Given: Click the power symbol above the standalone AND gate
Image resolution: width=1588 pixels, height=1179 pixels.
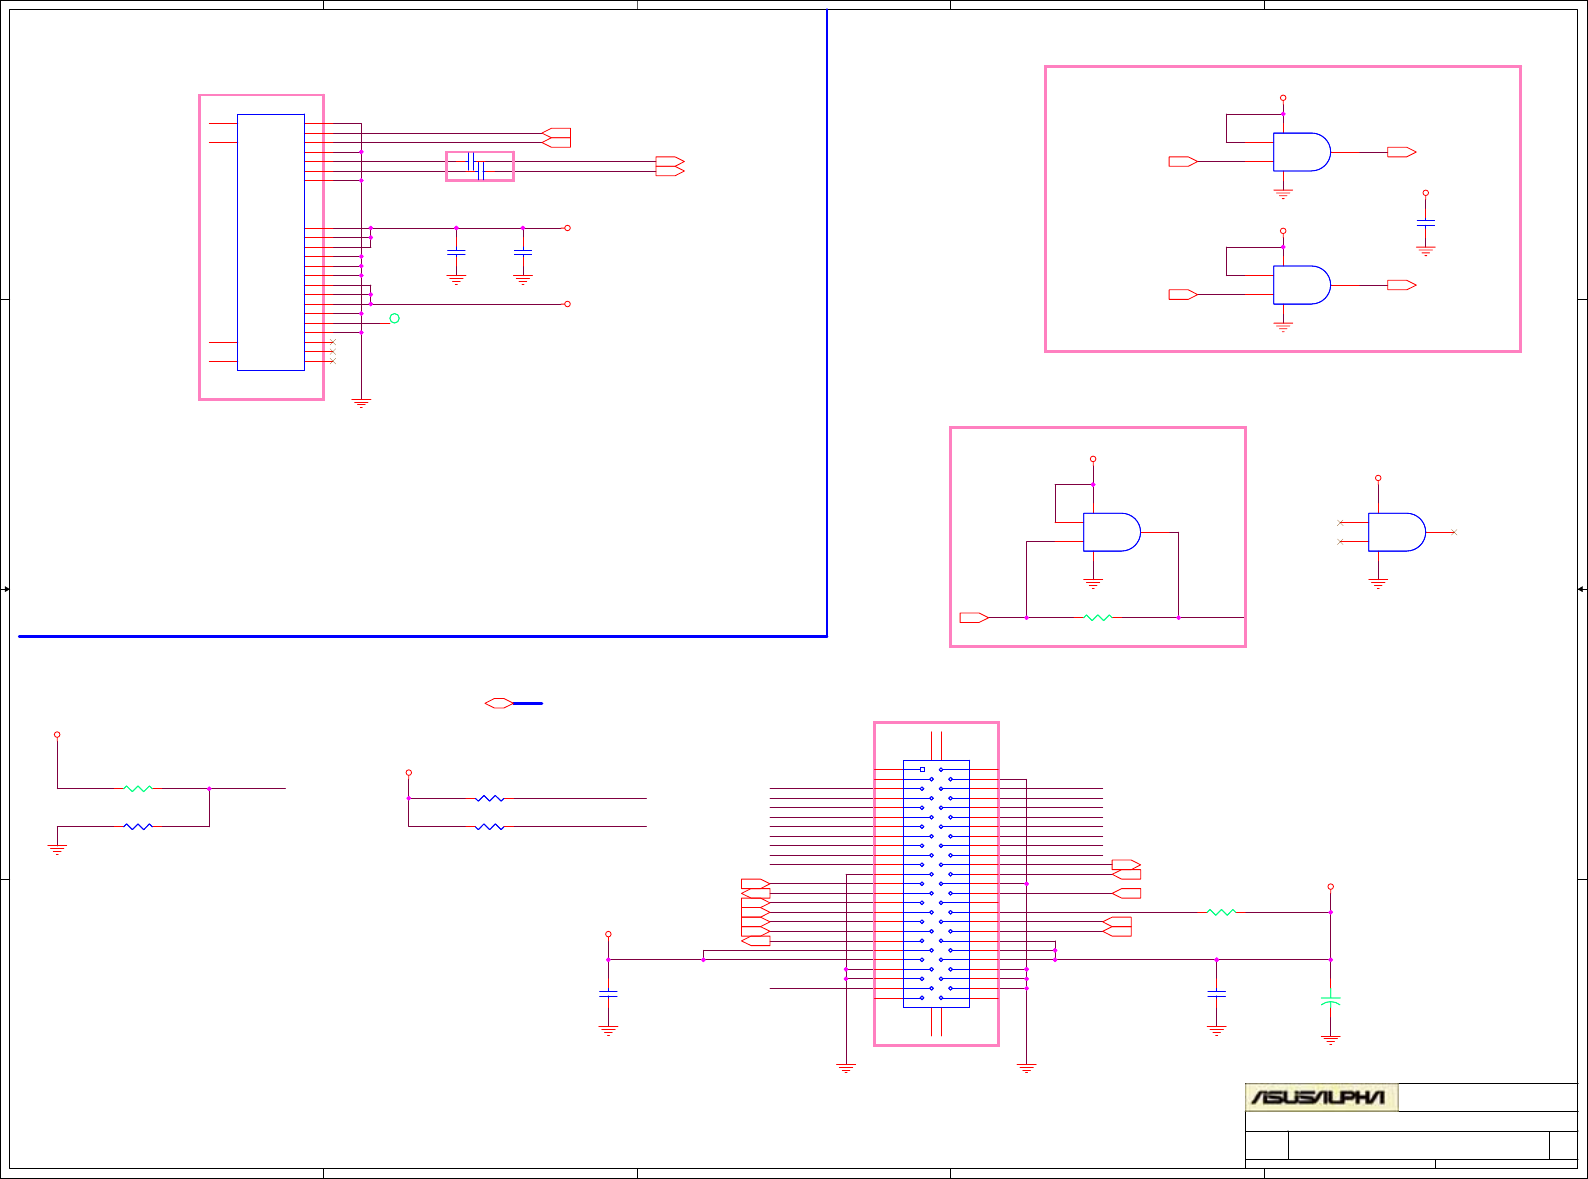Looking at the screenshot, I should coord(1378,478).
